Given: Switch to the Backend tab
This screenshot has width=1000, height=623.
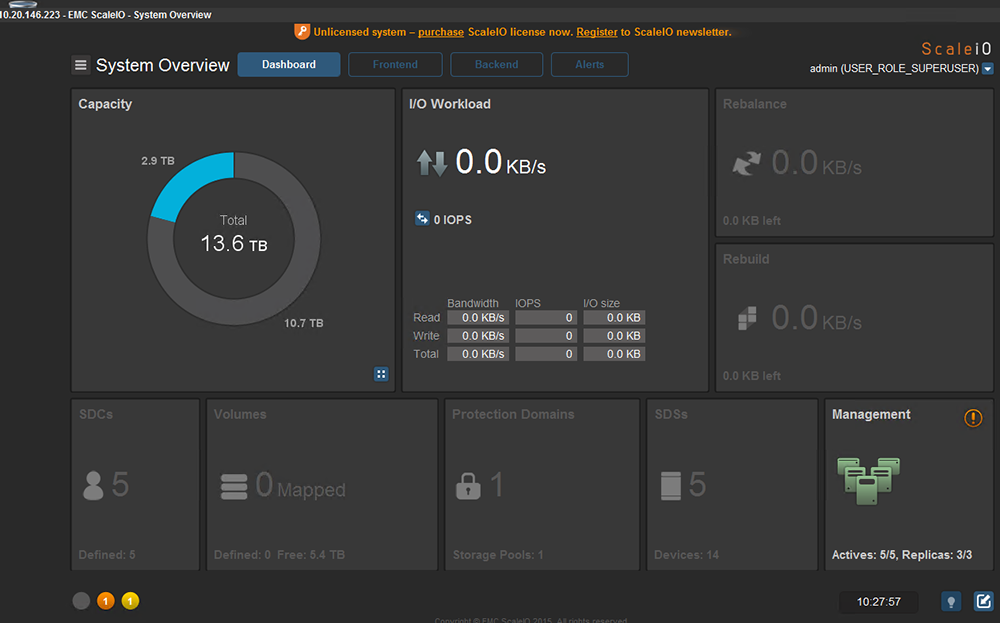Looking at the screenshot, I should point(496,64).
